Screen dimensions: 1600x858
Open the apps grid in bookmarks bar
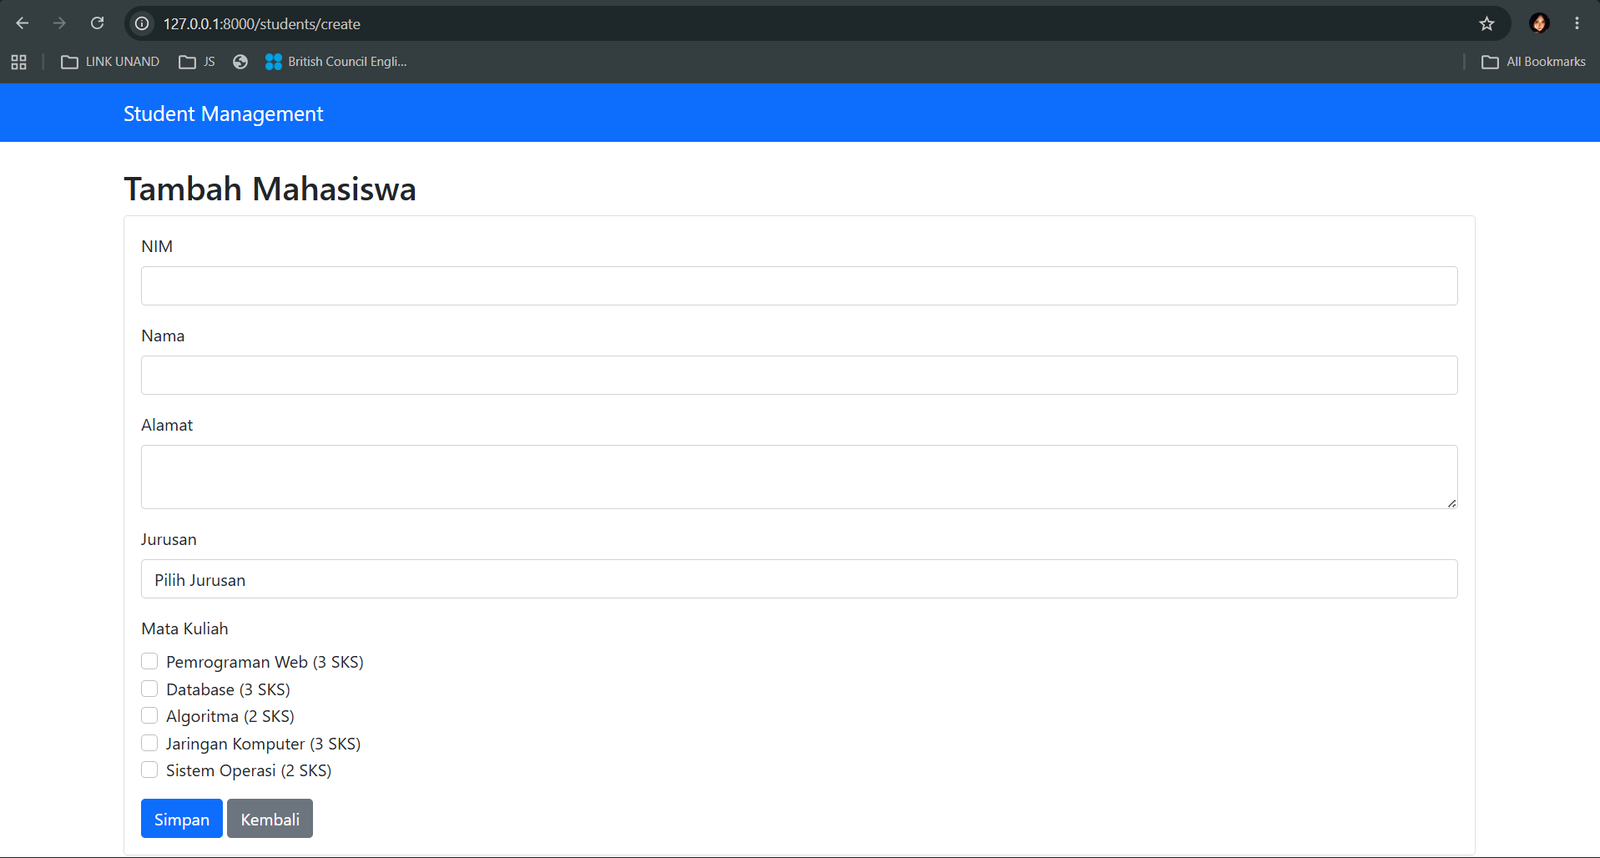pos(19,62)
